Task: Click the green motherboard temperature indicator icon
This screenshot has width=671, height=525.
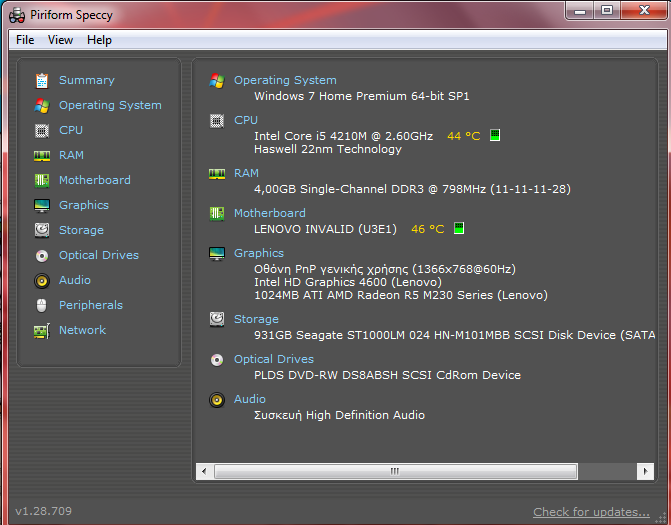Action: [459, 228]
